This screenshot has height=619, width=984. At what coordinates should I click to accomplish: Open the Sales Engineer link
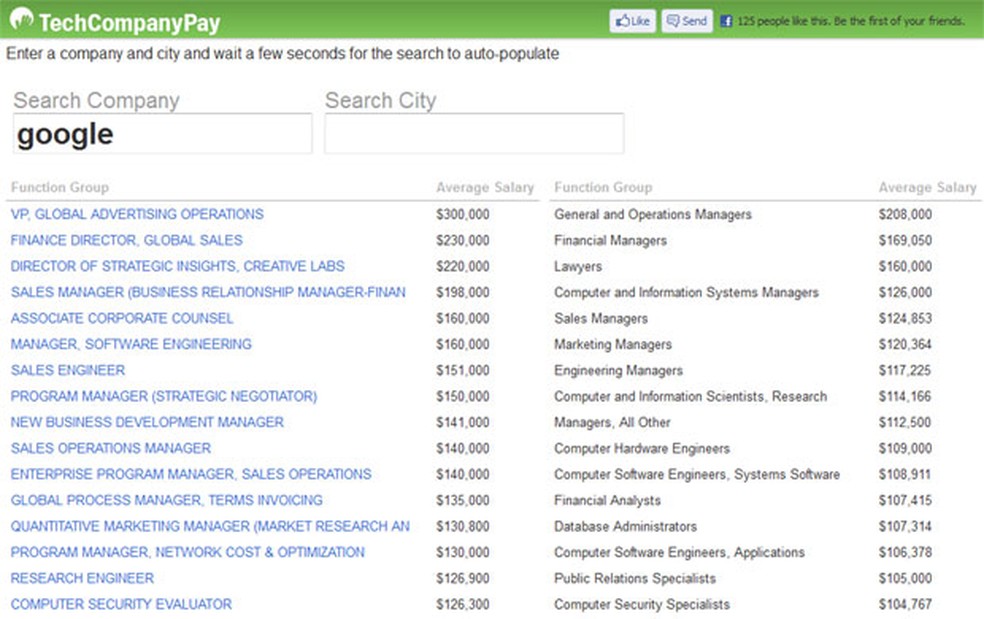click(68, 370)
